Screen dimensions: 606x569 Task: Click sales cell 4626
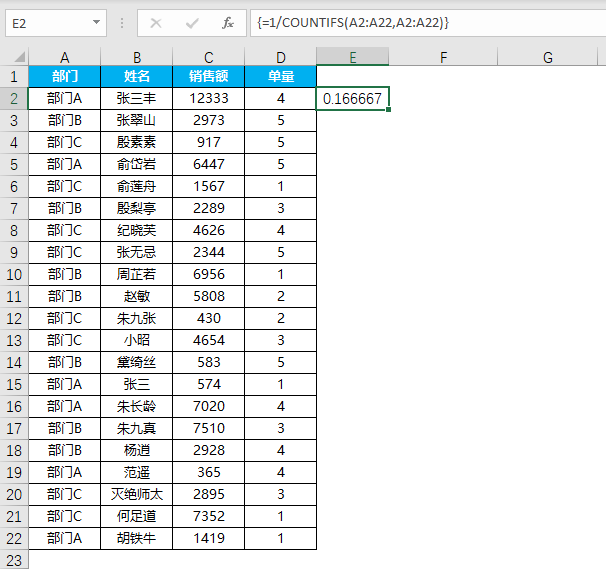209,231
